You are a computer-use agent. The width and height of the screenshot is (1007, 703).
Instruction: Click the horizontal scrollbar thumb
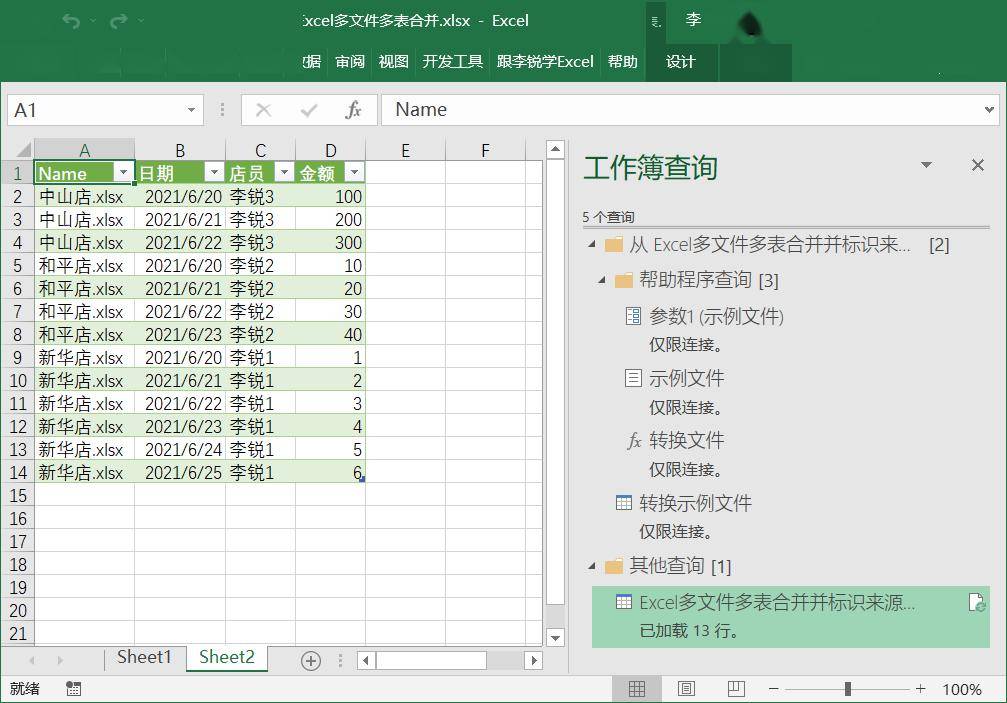[x=431, y=661]
